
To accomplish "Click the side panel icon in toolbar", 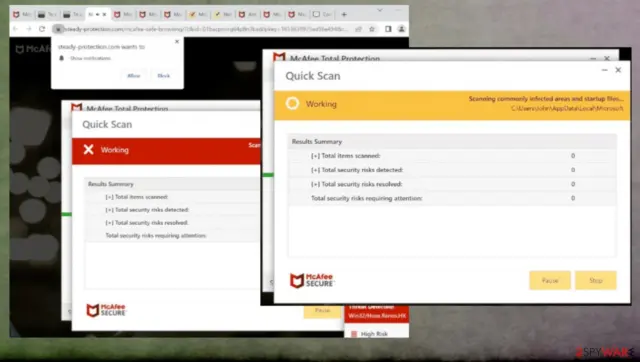I will (x=388, y=29).
